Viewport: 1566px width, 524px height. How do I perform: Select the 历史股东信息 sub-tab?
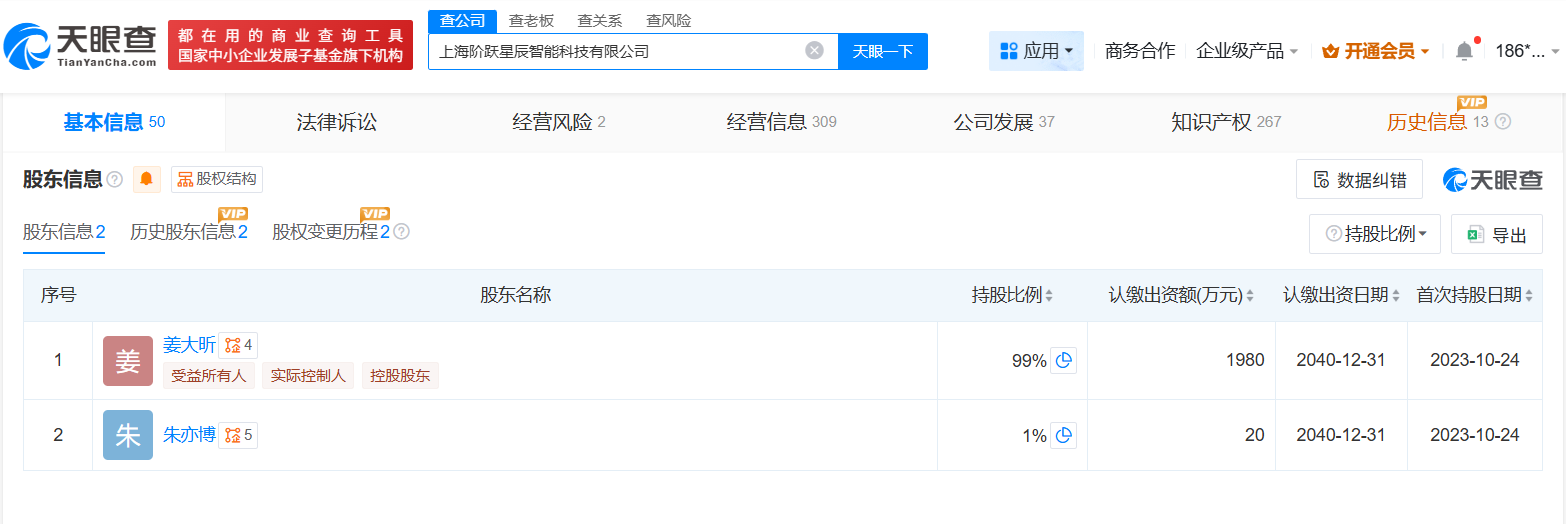coord(188,232)
